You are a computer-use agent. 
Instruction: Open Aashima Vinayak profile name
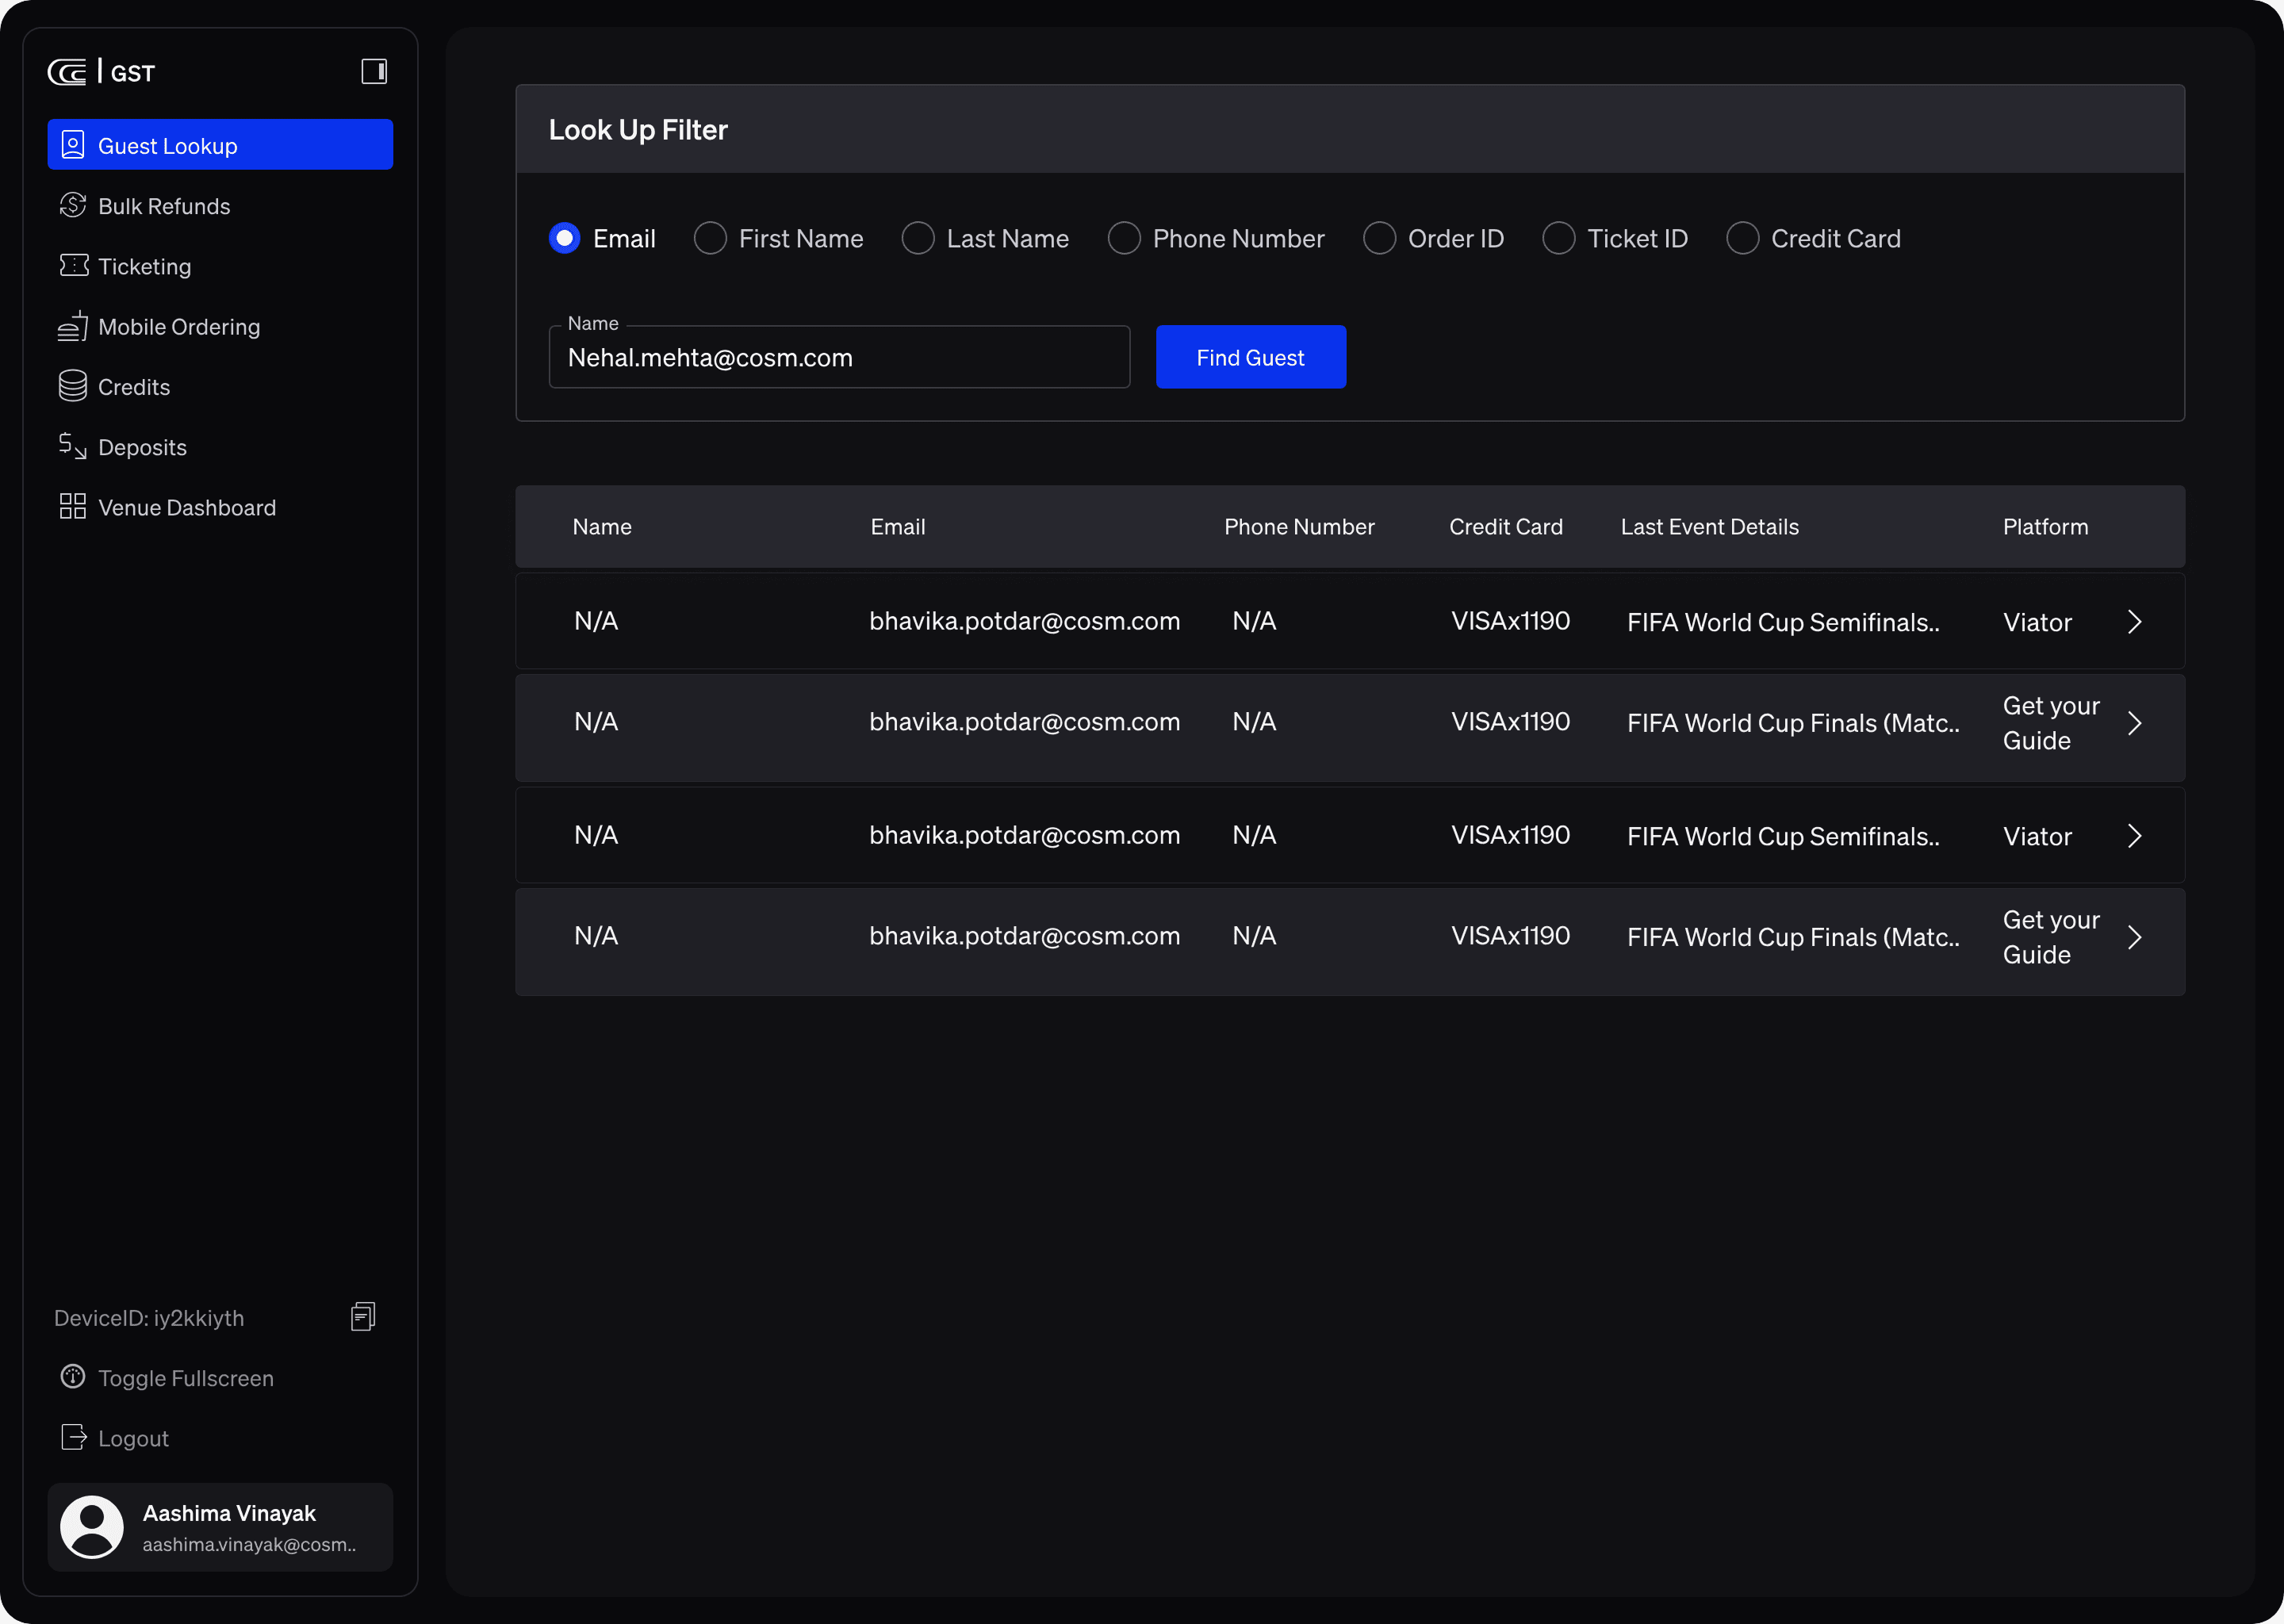coord(229,1513)
